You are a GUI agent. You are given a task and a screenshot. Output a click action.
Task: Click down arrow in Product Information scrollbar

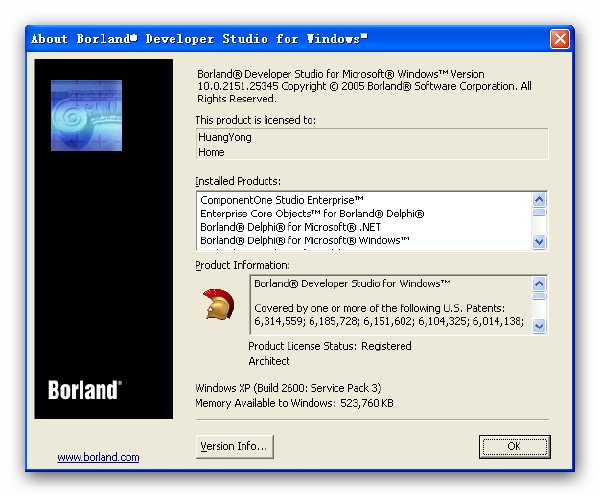pos(539,326)
